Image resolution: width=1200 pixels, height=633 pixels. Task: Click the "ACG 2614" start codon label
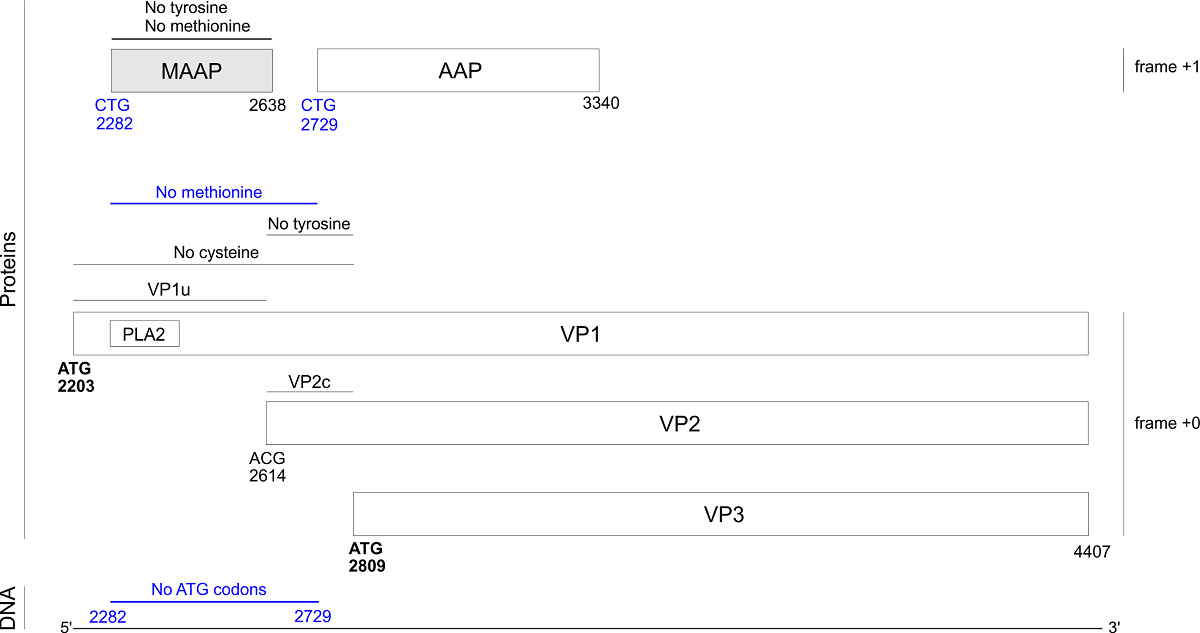point(267,467)
